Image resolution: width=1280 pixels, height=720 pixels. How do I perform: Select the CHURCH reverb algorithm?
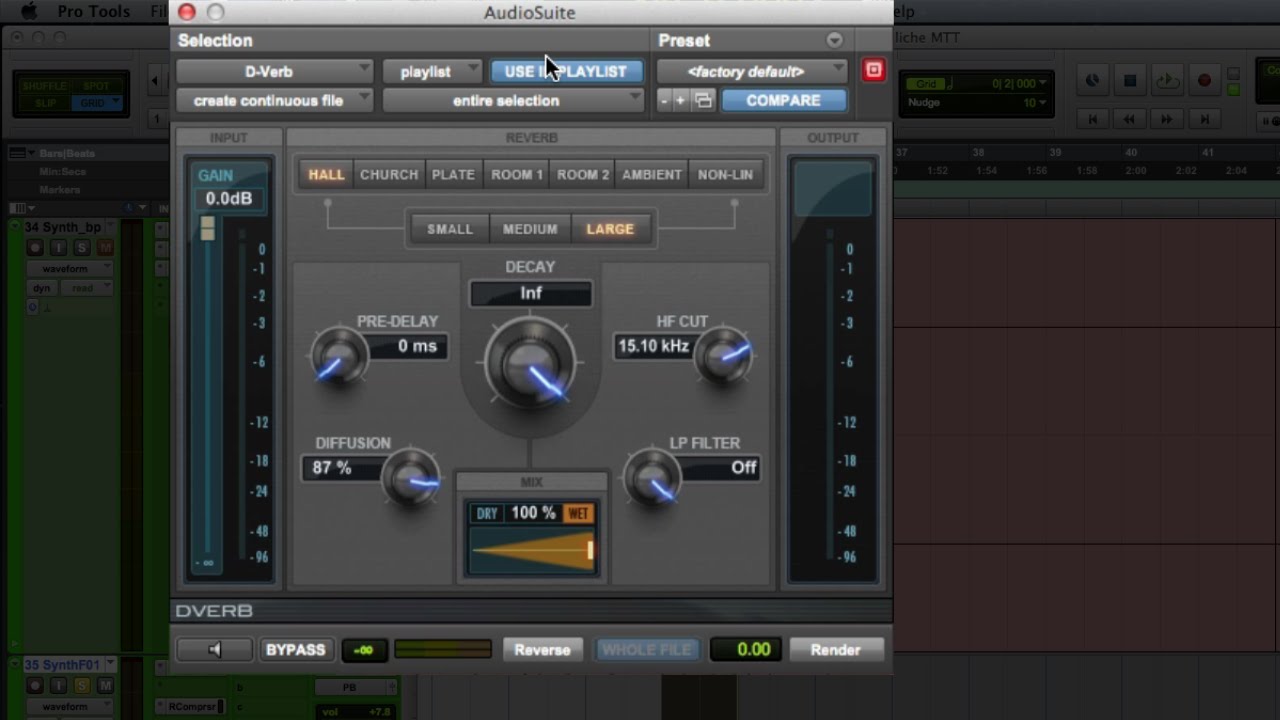click(x=389, y=174)
